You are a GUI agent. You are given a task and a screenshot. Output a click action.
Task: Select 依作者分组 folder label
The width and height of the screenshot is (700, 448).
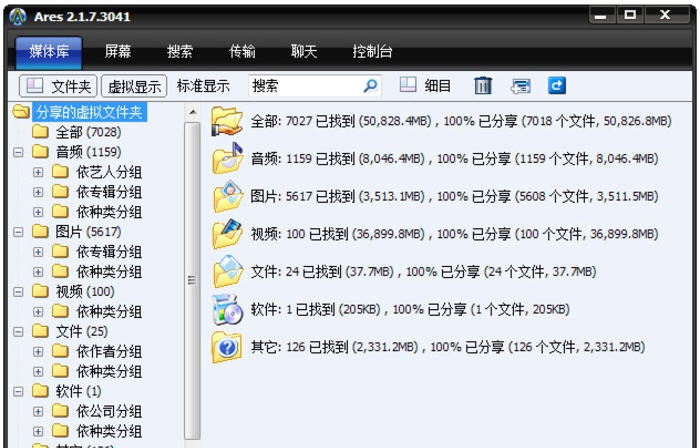pyautogui.click(x=109, y=352)
